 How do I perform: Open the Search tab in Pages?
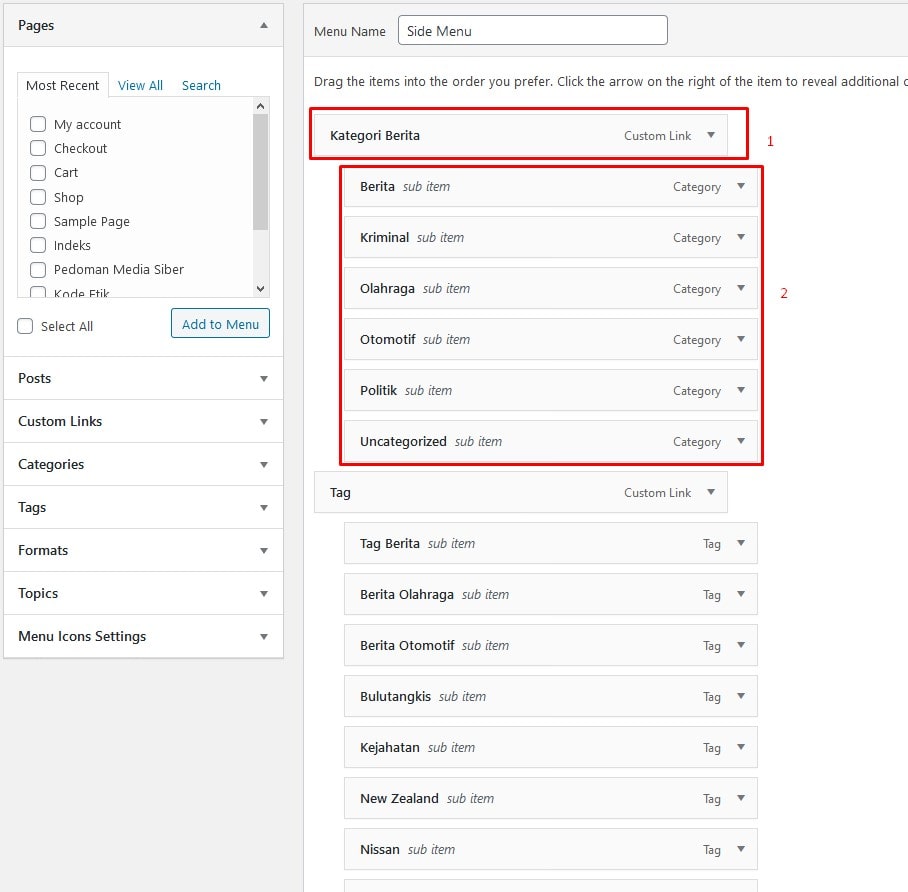[201, 86]
